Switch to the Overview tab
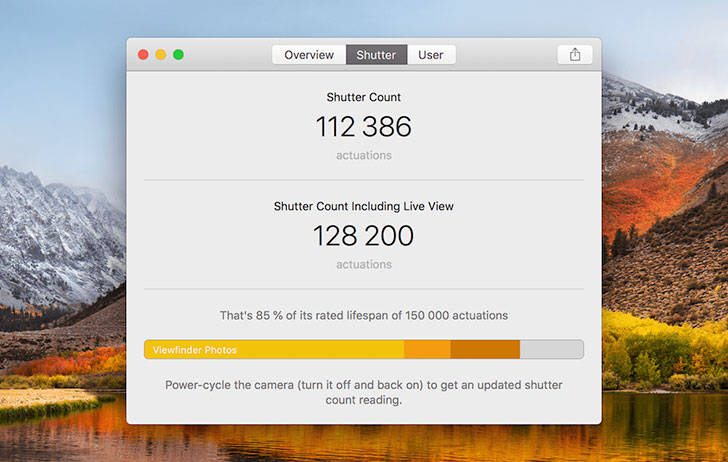Screen dimensions: 728x462 click(x=309, y=55)
